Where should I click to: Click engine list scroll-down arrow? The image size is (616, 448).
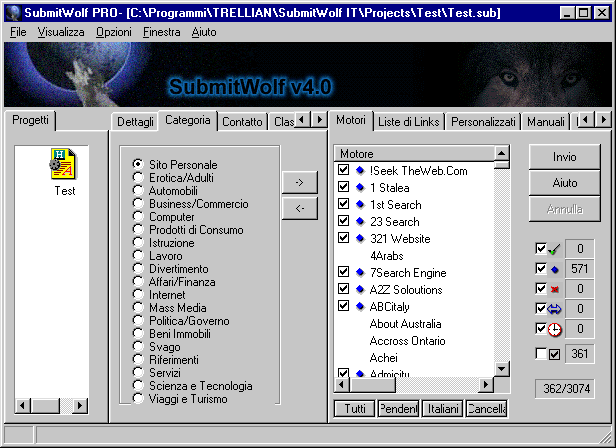502,369
